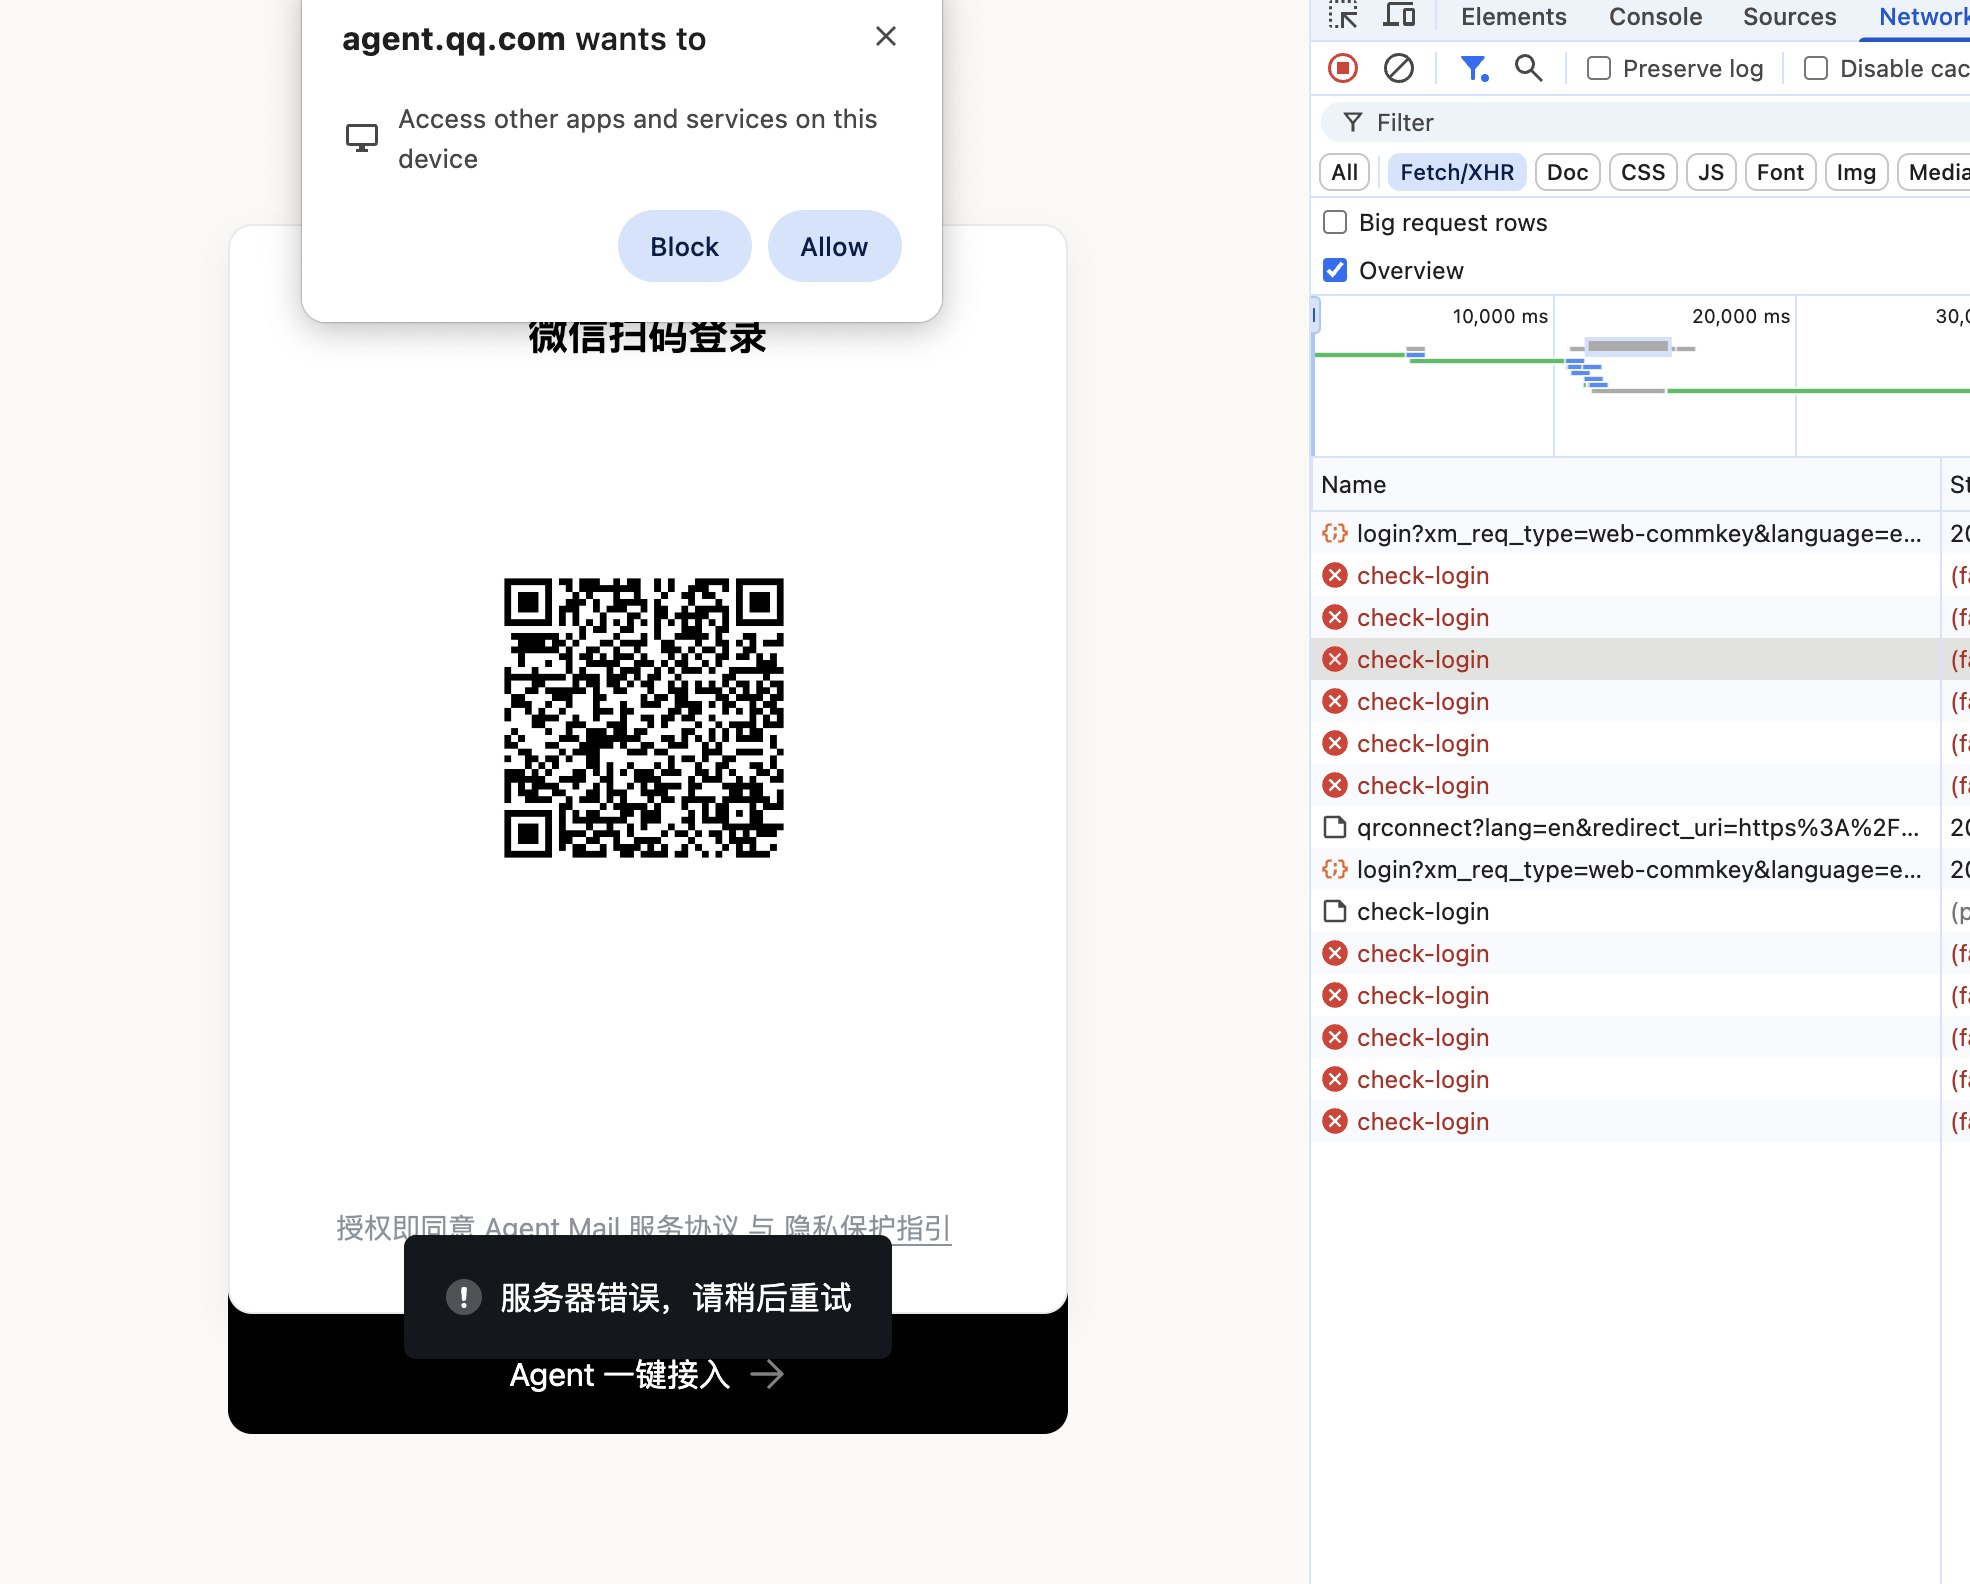Screen dimensions: 1970x1584
Task: Filter requests by Media
Action: pyautogui.click(x=1936, y=172)
